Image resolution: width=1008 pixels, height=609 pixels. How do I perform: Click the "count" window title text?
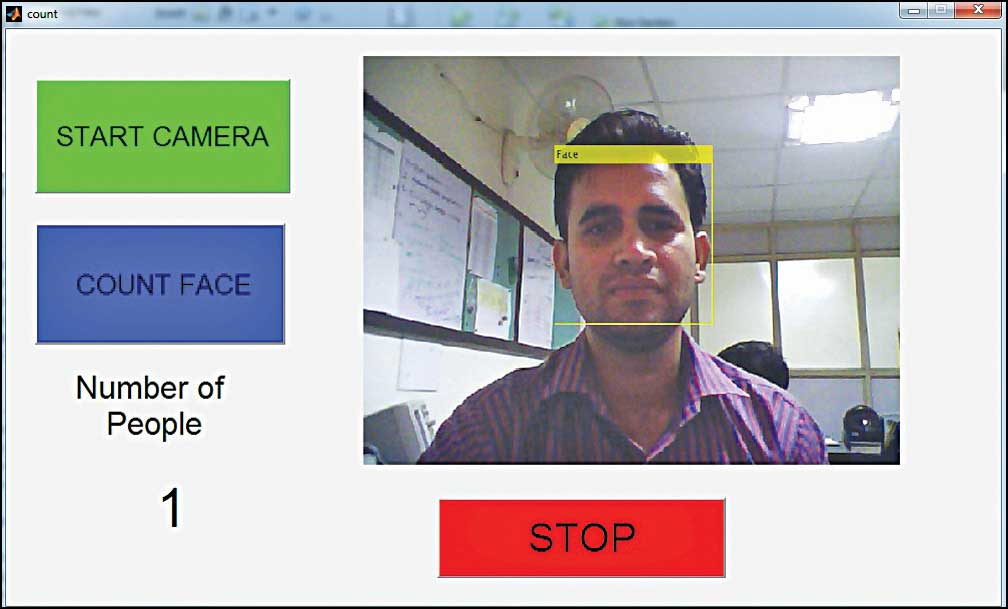click(42, 14)
